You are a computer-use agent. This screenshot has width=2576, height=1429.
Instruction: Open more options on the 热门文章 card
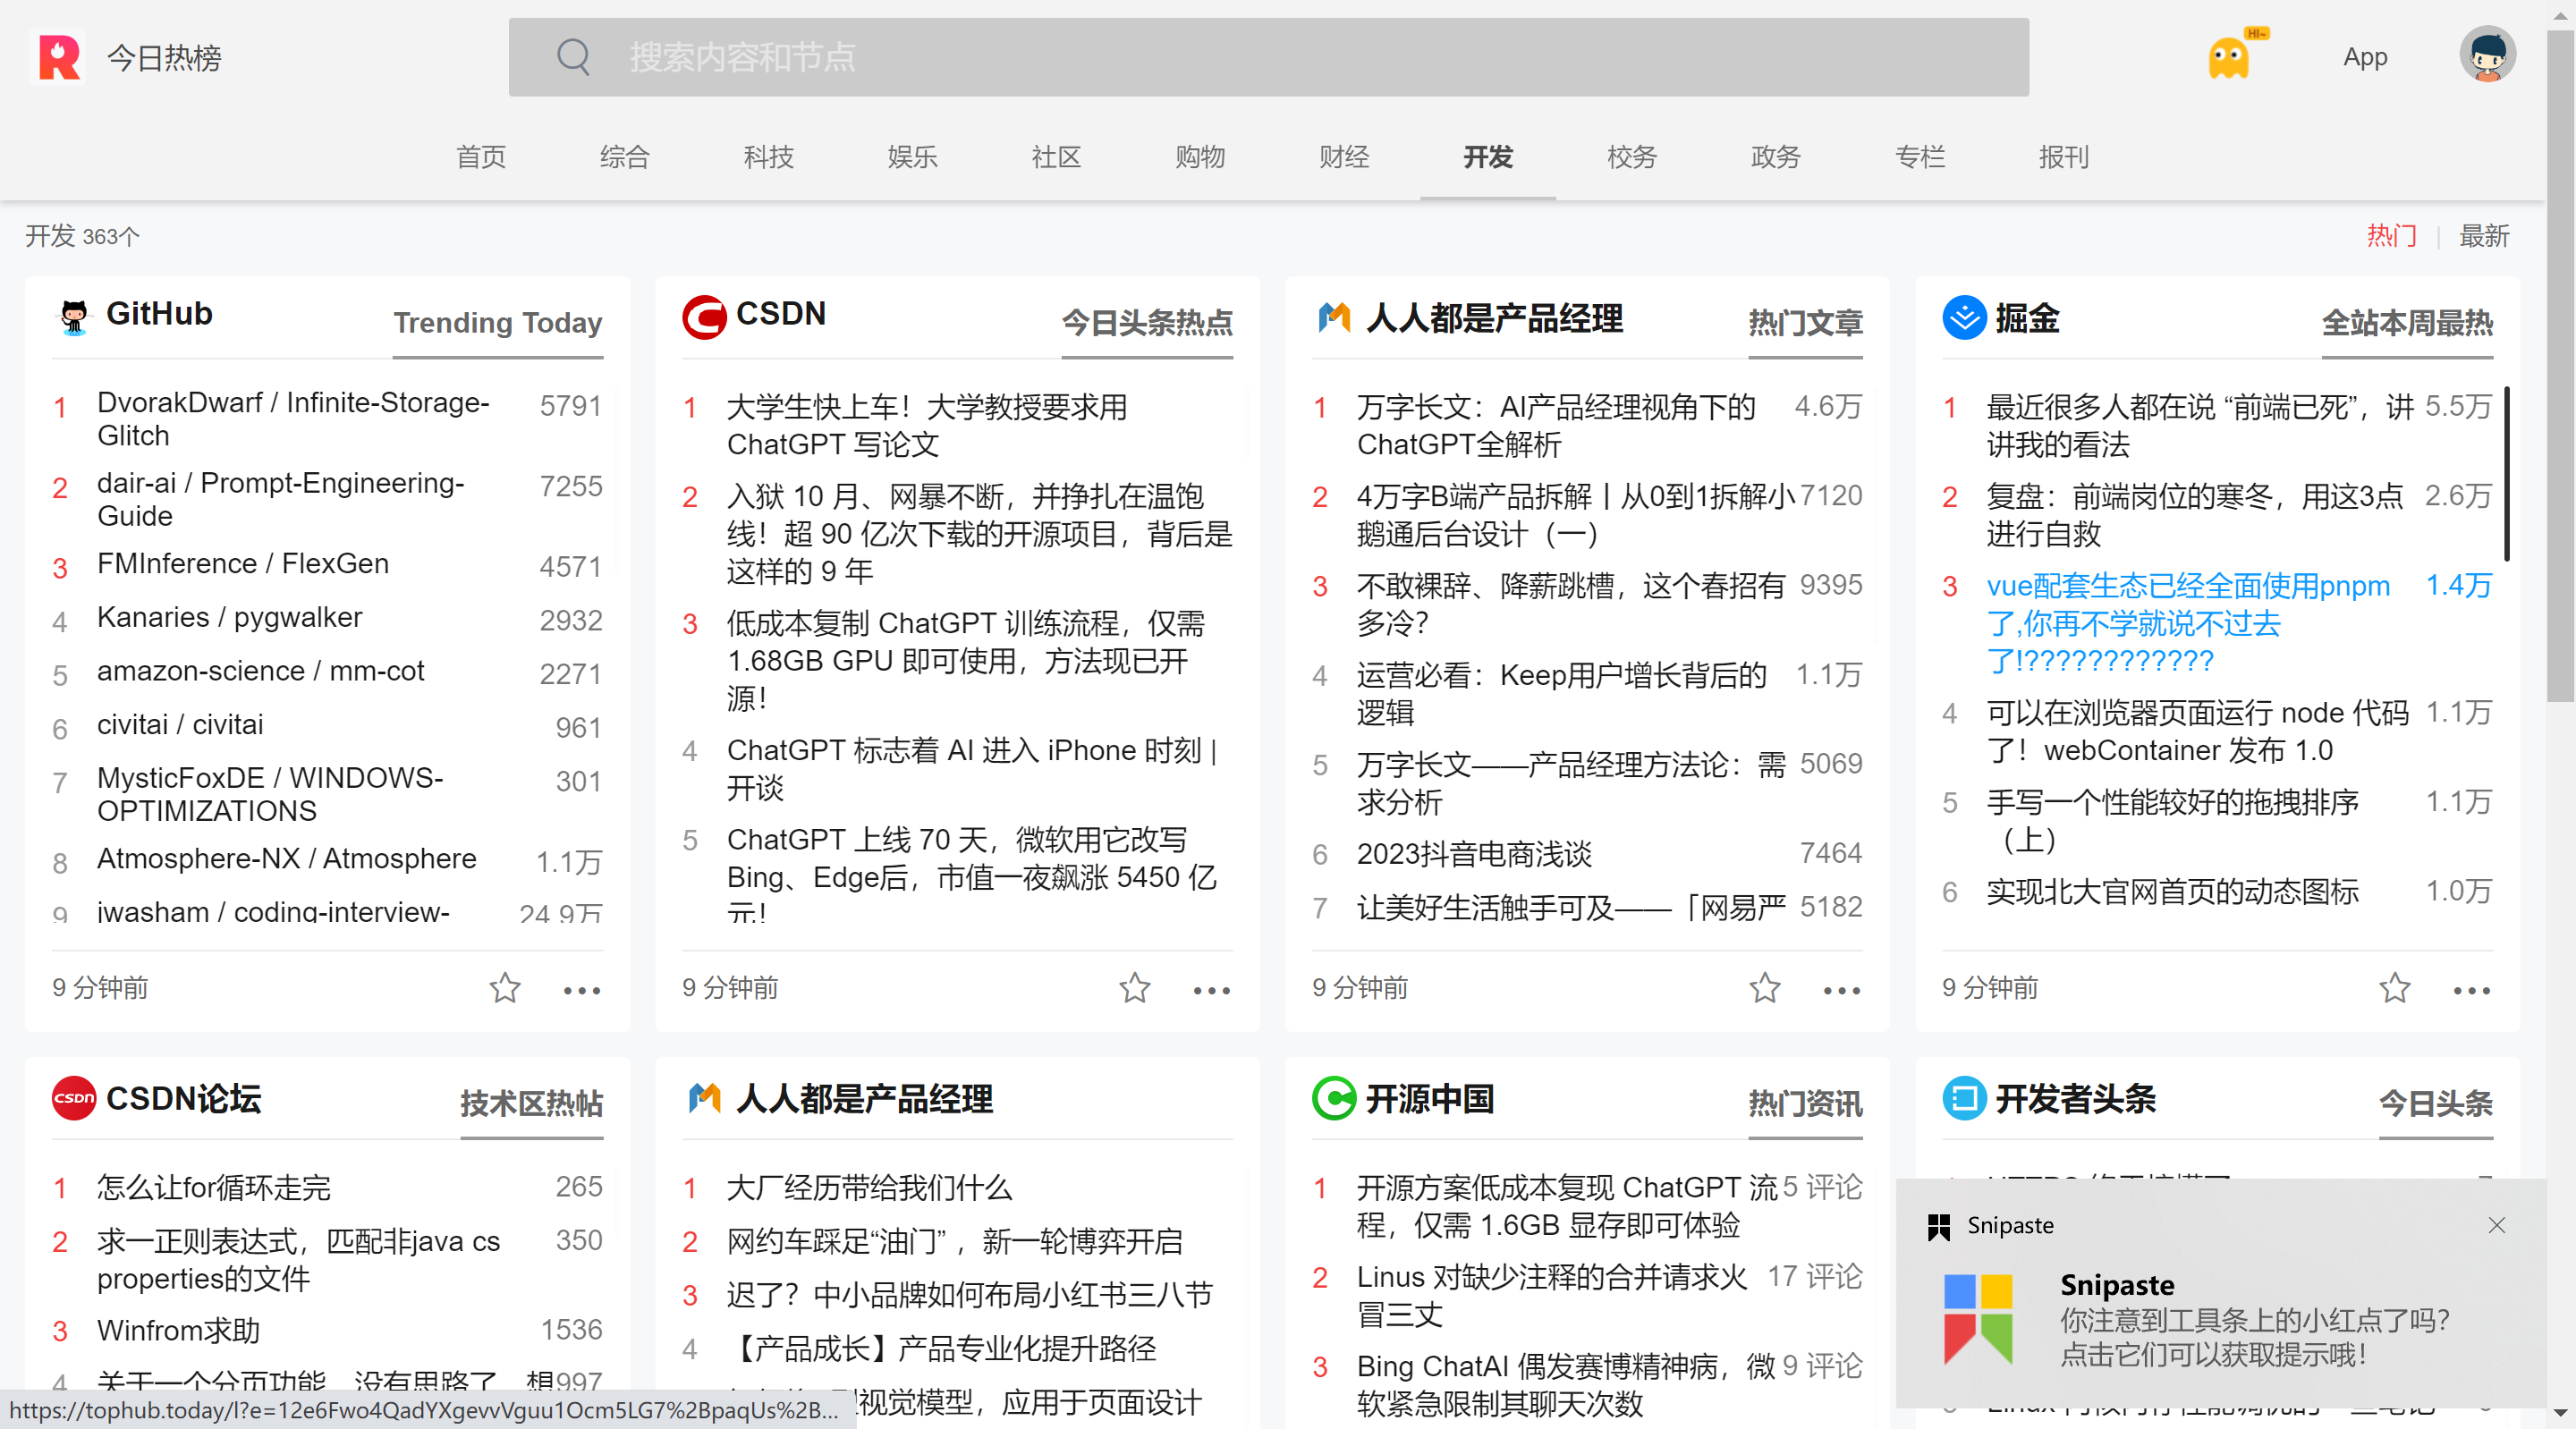[1842, 990]
